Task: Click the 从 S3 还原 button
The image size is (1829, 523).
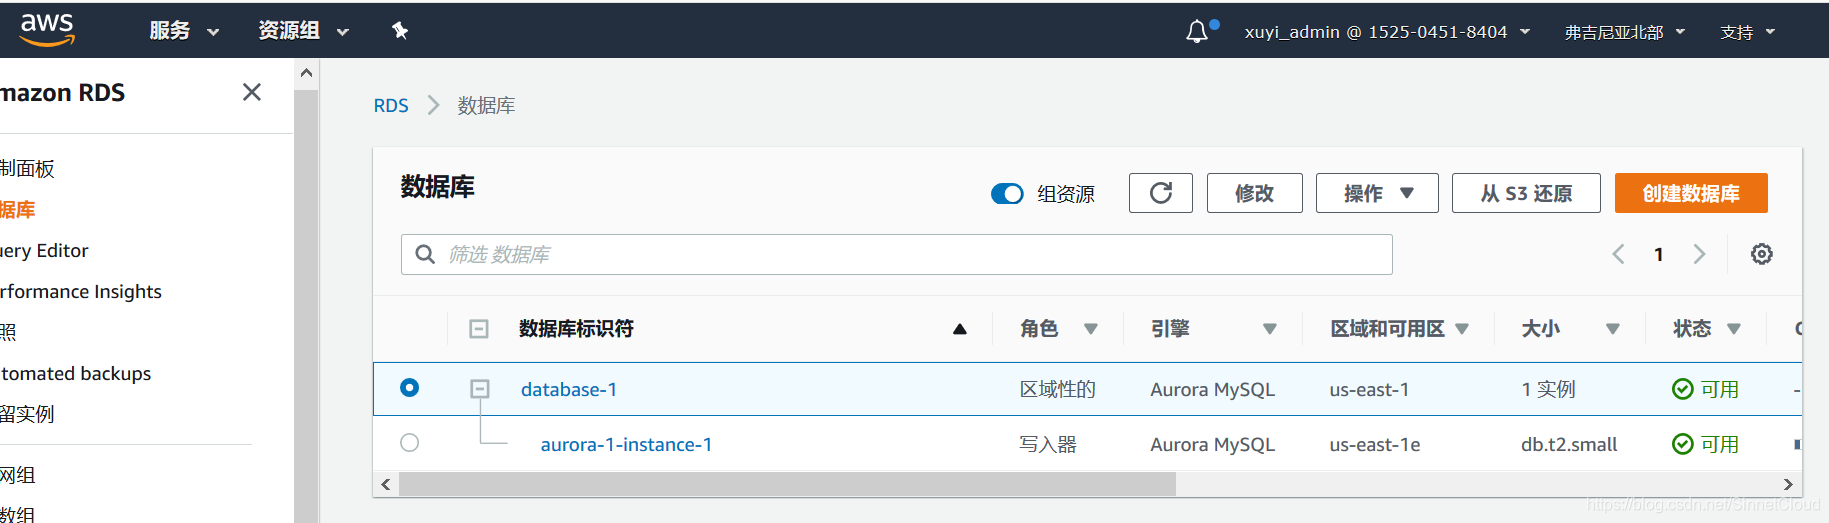Action: pos(1526,193)
